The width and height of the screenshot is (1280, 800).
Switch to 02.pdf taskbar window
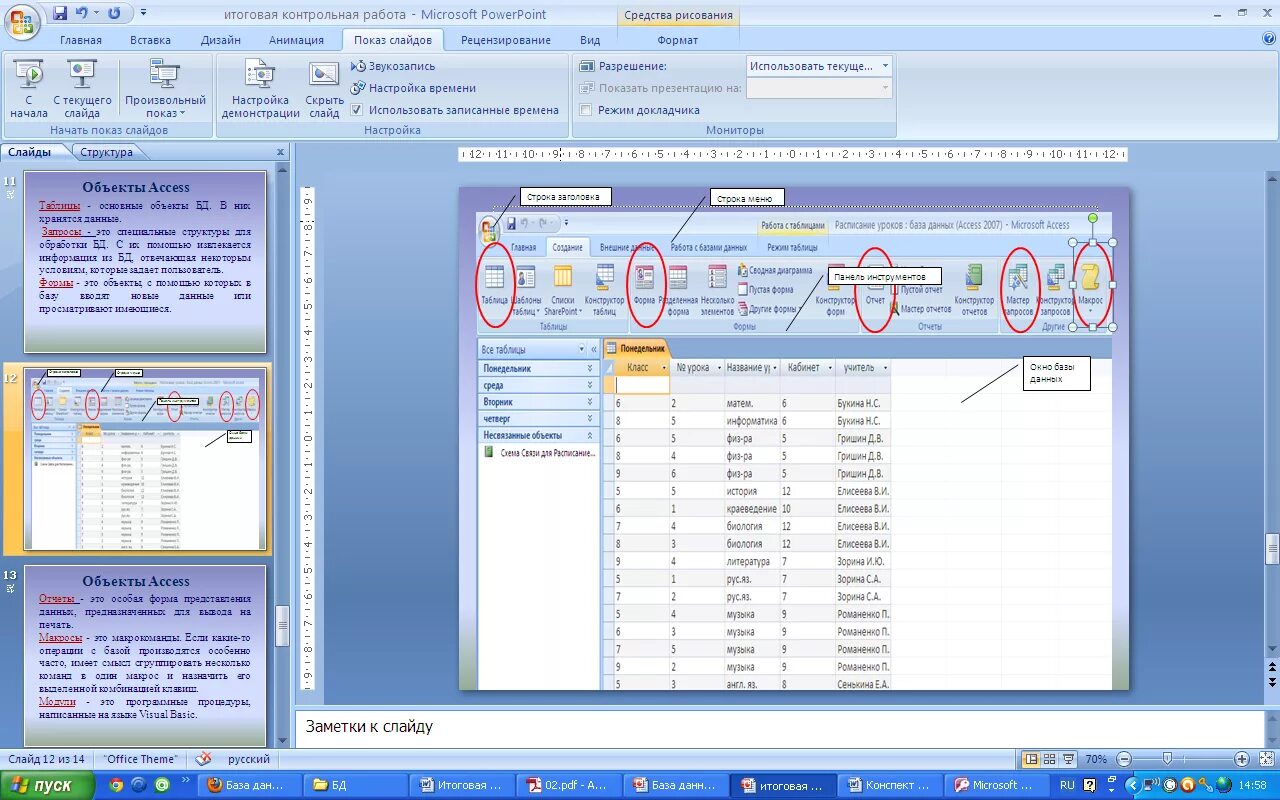tap(568, 785)
